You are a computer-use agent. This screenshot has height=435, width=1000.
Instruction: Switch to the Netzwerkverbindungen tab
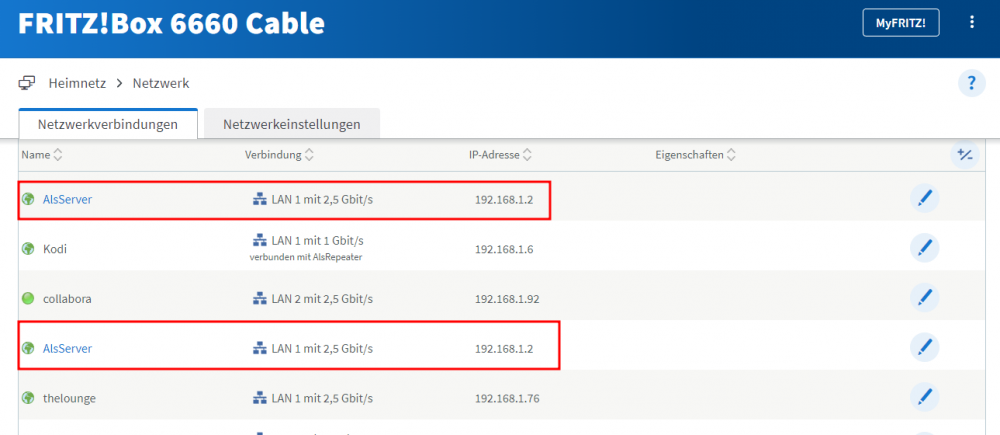108,124
